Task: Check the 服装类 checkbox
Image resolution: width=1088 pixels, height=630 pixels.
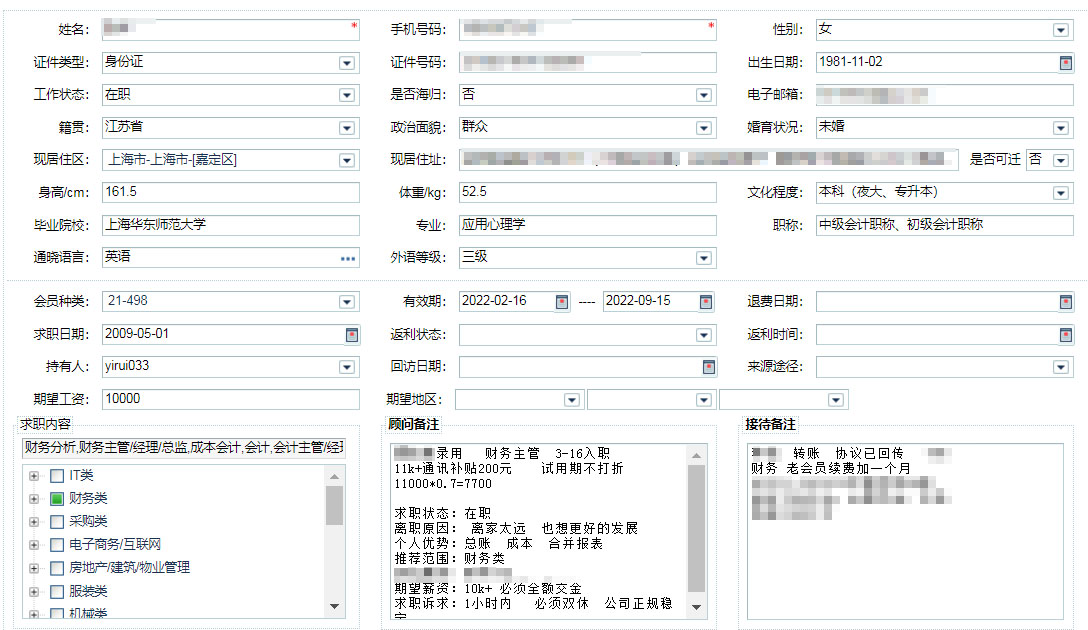Action: [58, 592]
